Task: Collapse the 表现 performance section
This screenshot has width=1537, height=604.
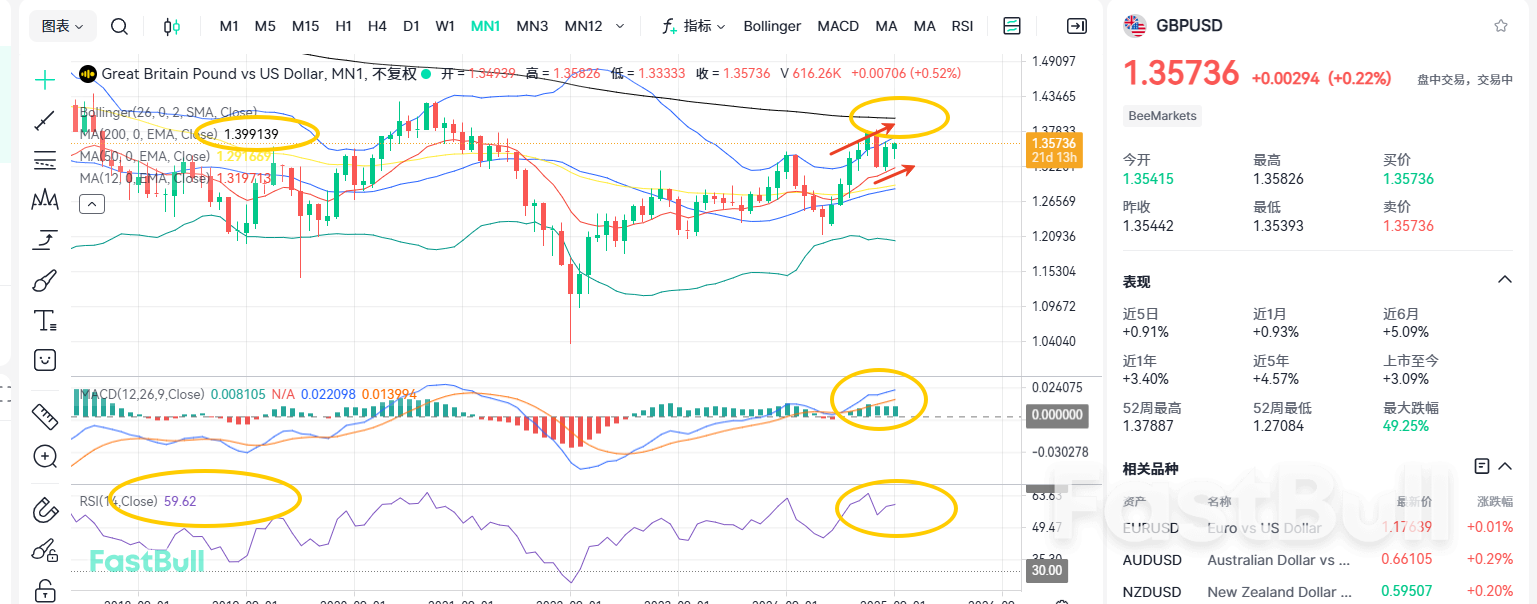Action: tap(1506, 281)
